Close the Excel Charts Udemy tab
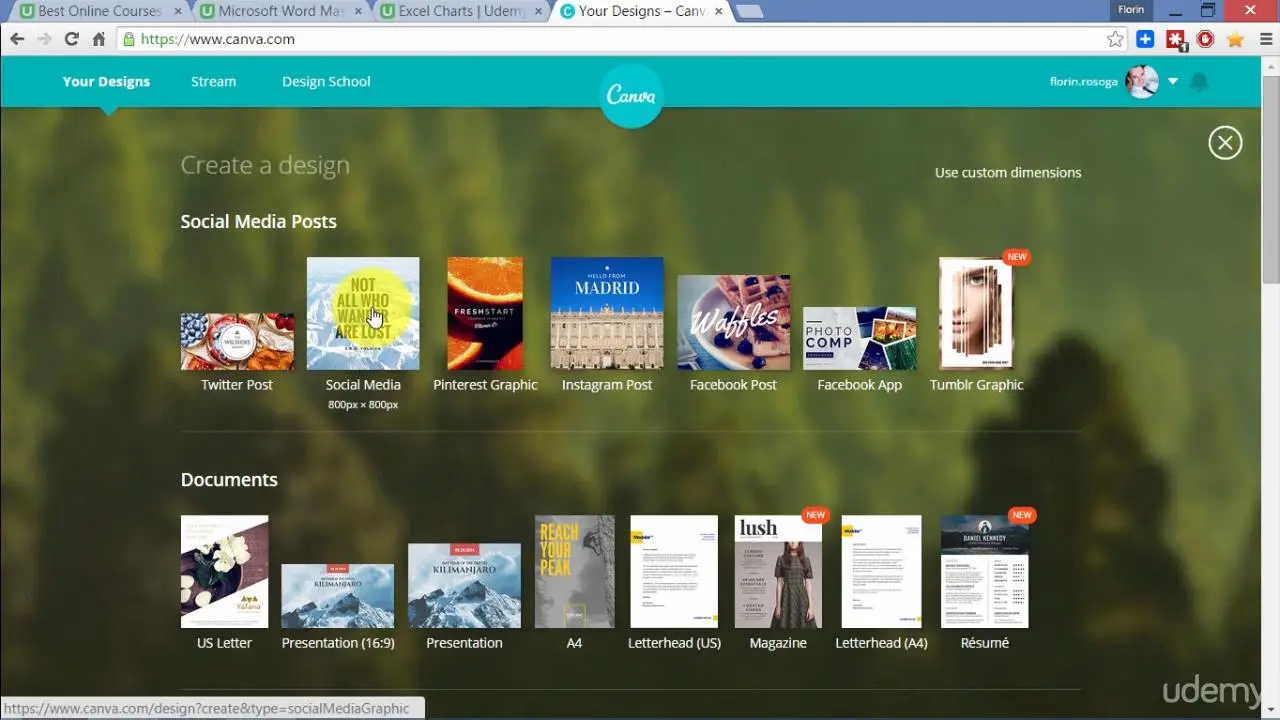 click(x=536, y=11)
